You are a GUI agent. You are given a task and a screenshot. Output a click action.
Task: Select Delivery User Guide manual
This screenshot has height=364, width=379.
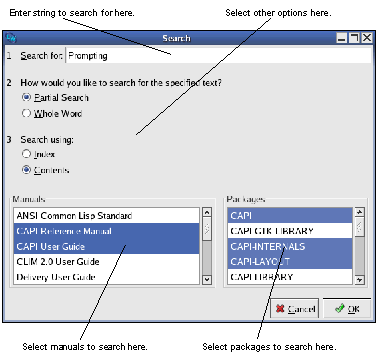coord(106,277)
